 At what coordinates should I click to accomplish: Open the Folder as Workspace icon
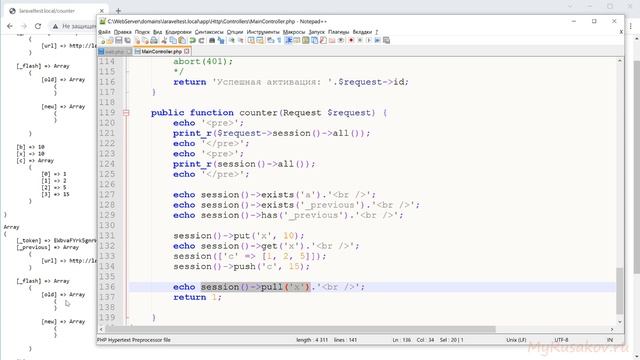pyautogui.click(x=331, y=40)
